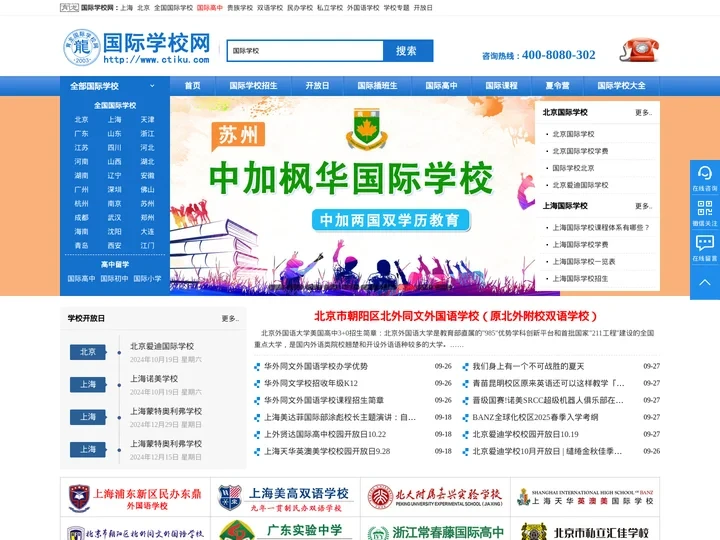720x540 pixels.
Task: Open the 在线留言 message icon
Action: [705, 248]
